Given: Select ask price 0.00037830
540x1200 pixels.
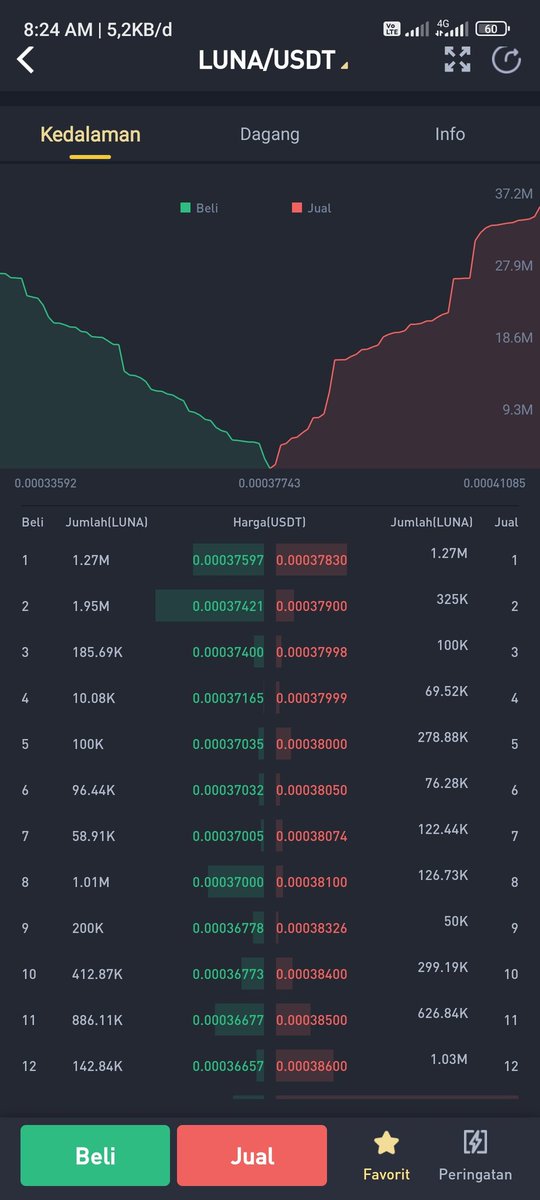Looking at the screenshot, I should 312,561.
